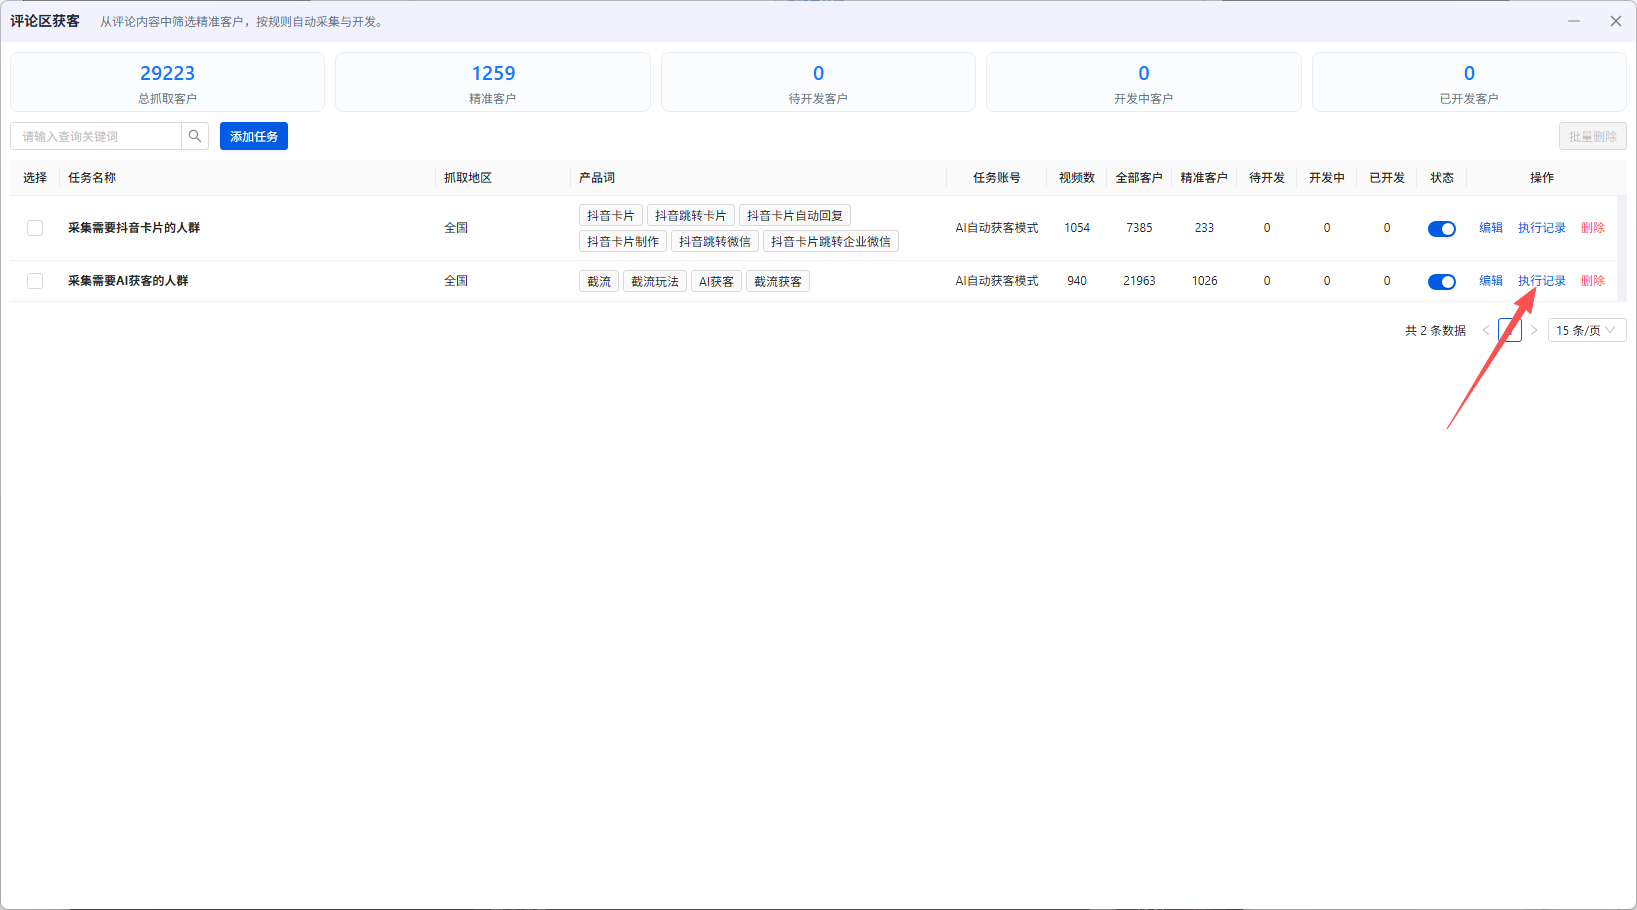Click the 抖音卡片 product tag
This screenshot has height=910, width=1637.
611,216
